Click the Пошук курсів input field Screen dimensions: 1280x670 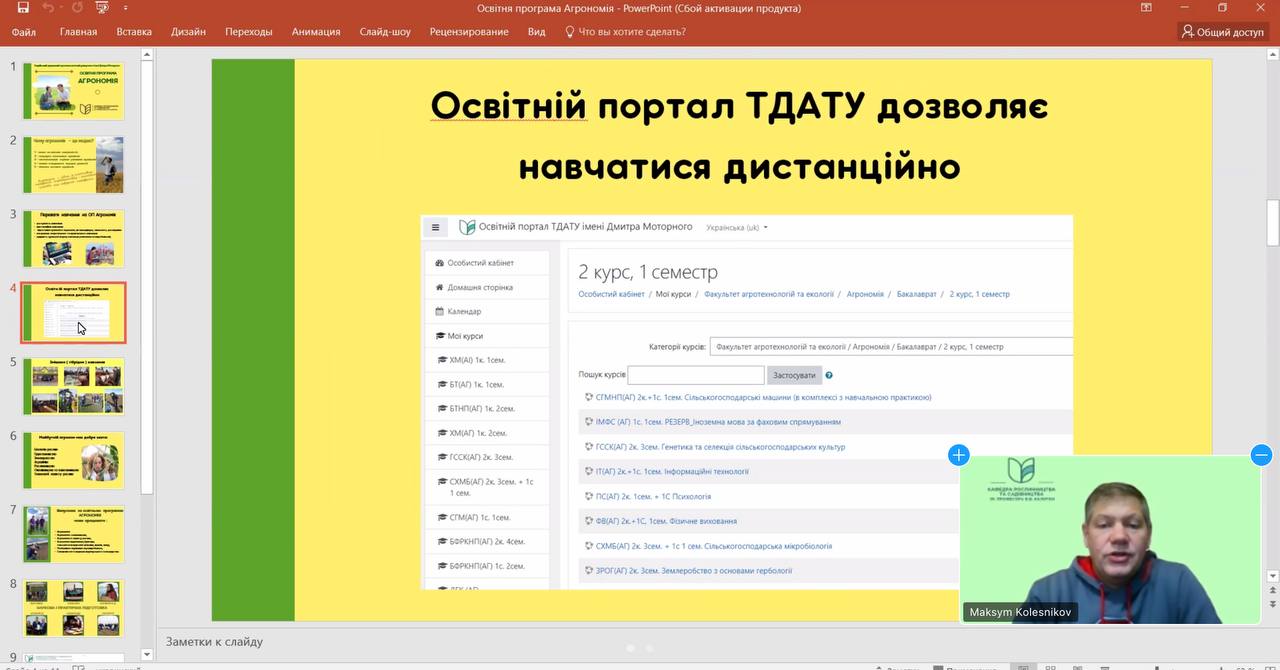(x=696, y=375)
